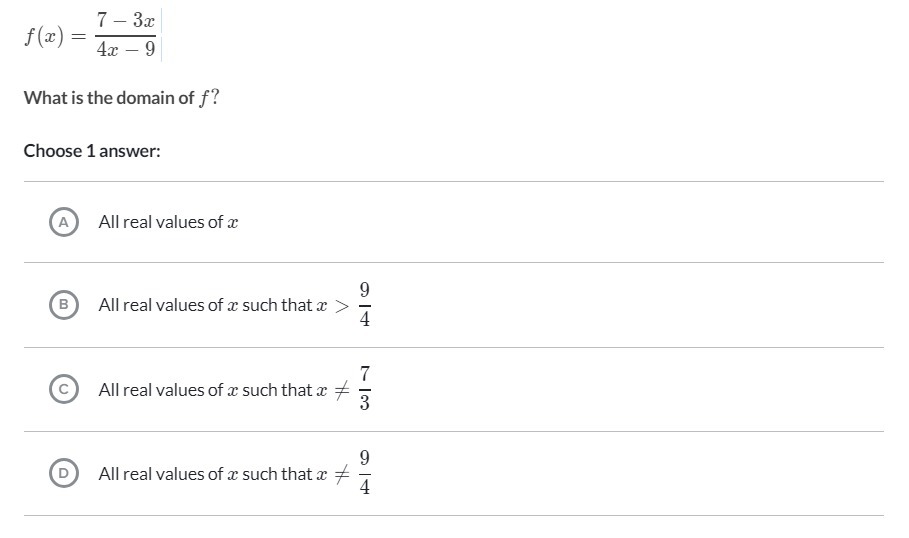Select radio button A

click(64, 222)
